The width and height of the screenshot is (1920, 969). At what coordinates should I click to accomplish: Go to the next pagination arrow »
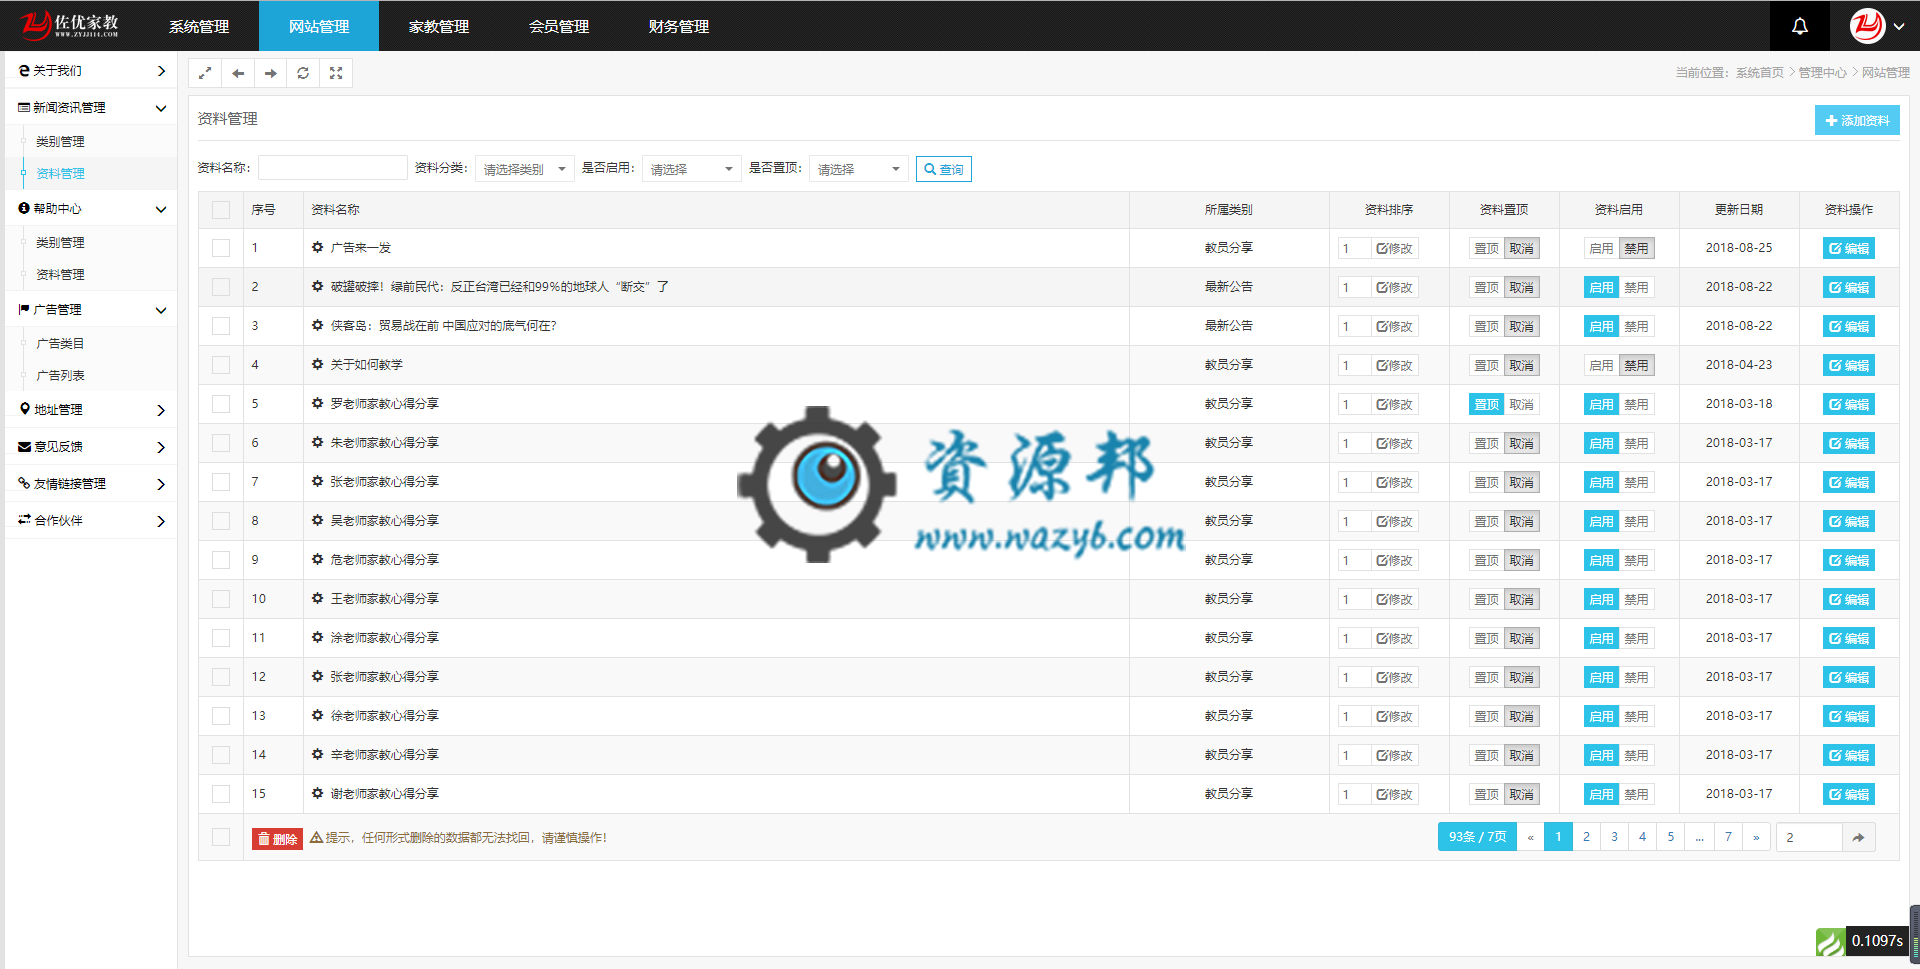pyautogui.click(x=1756, y=837)
